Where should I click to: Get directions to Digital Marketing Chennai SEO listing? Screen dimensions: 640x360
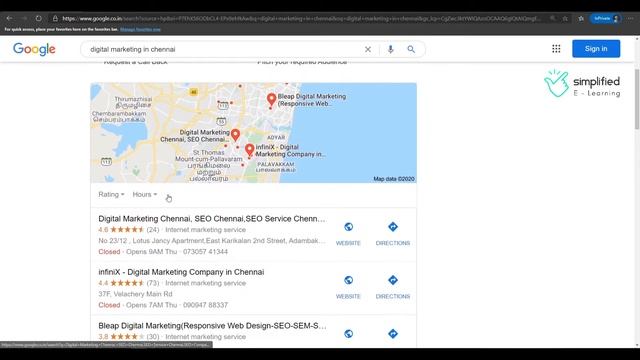393,233
